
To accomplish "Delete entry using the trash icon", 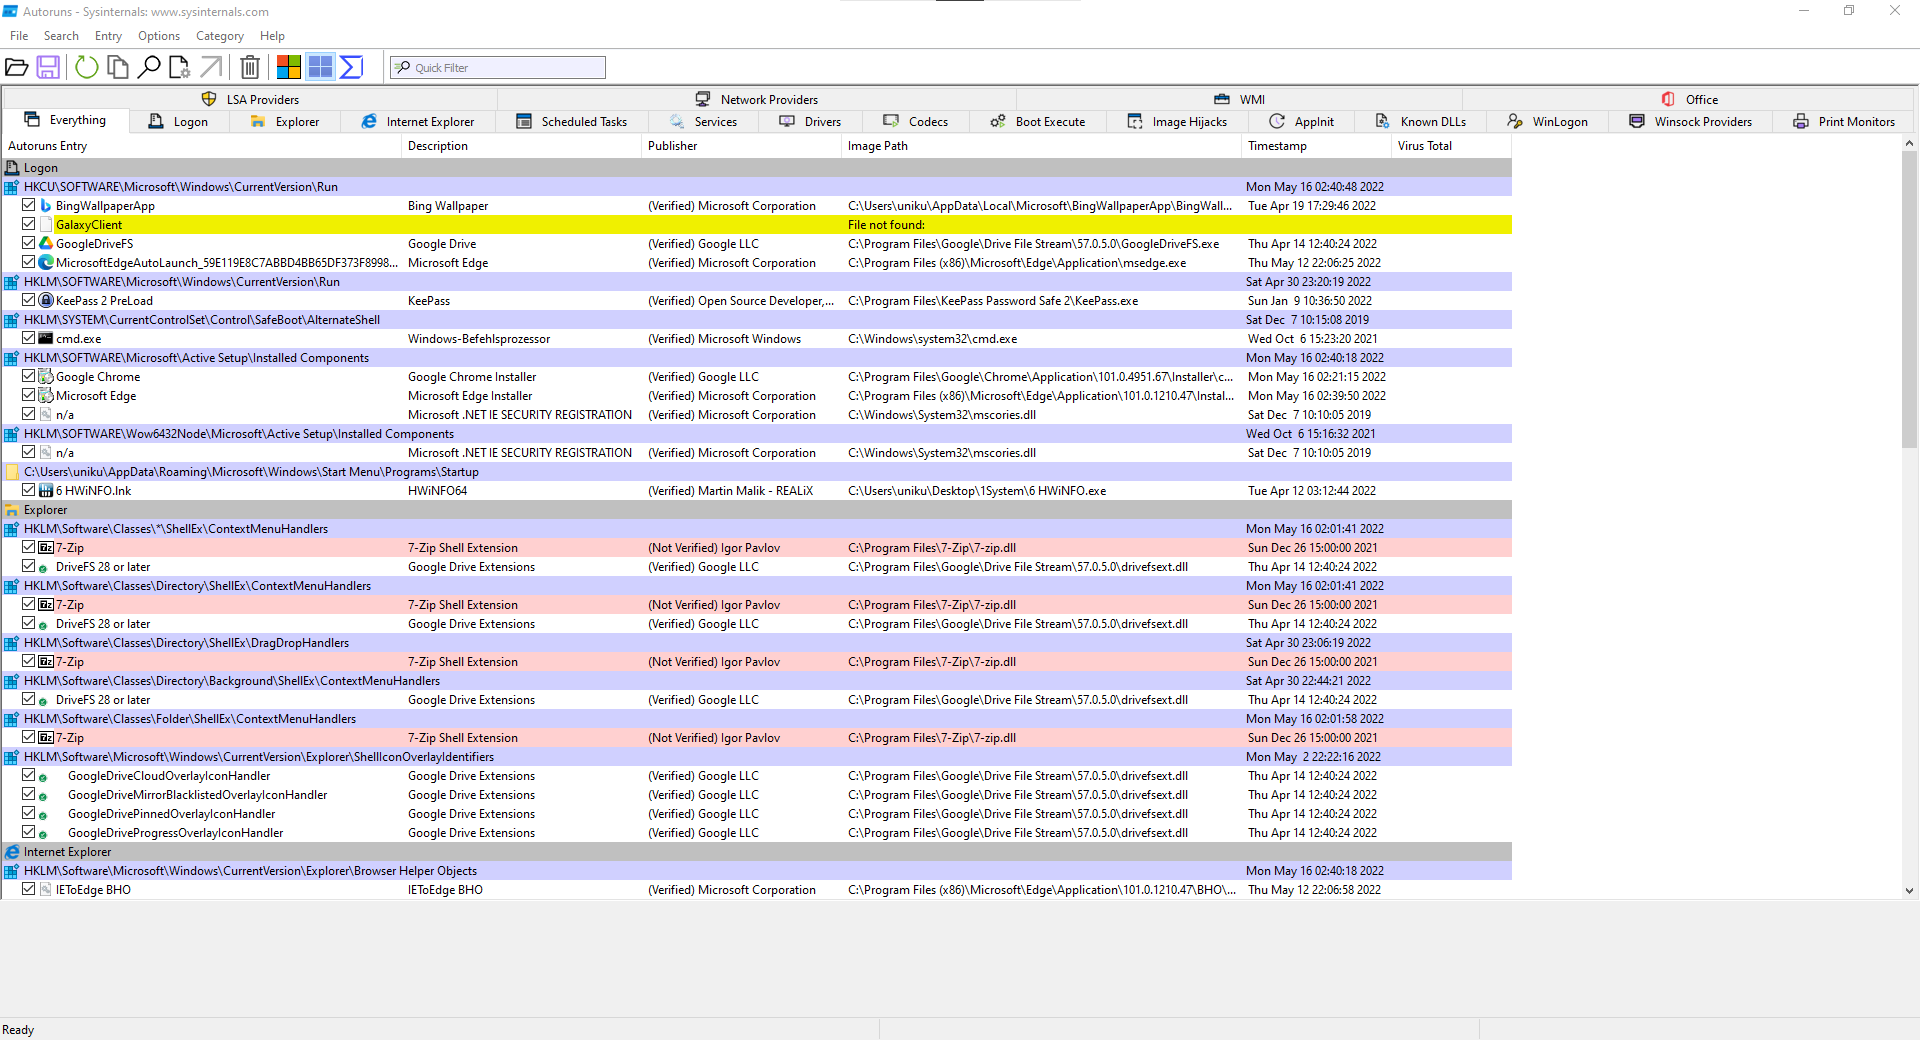I will click(250, 67).
